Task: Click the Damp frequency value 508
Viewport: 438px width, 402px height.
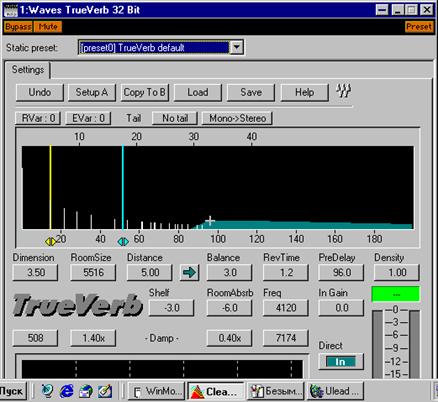Action: point(35,338)
